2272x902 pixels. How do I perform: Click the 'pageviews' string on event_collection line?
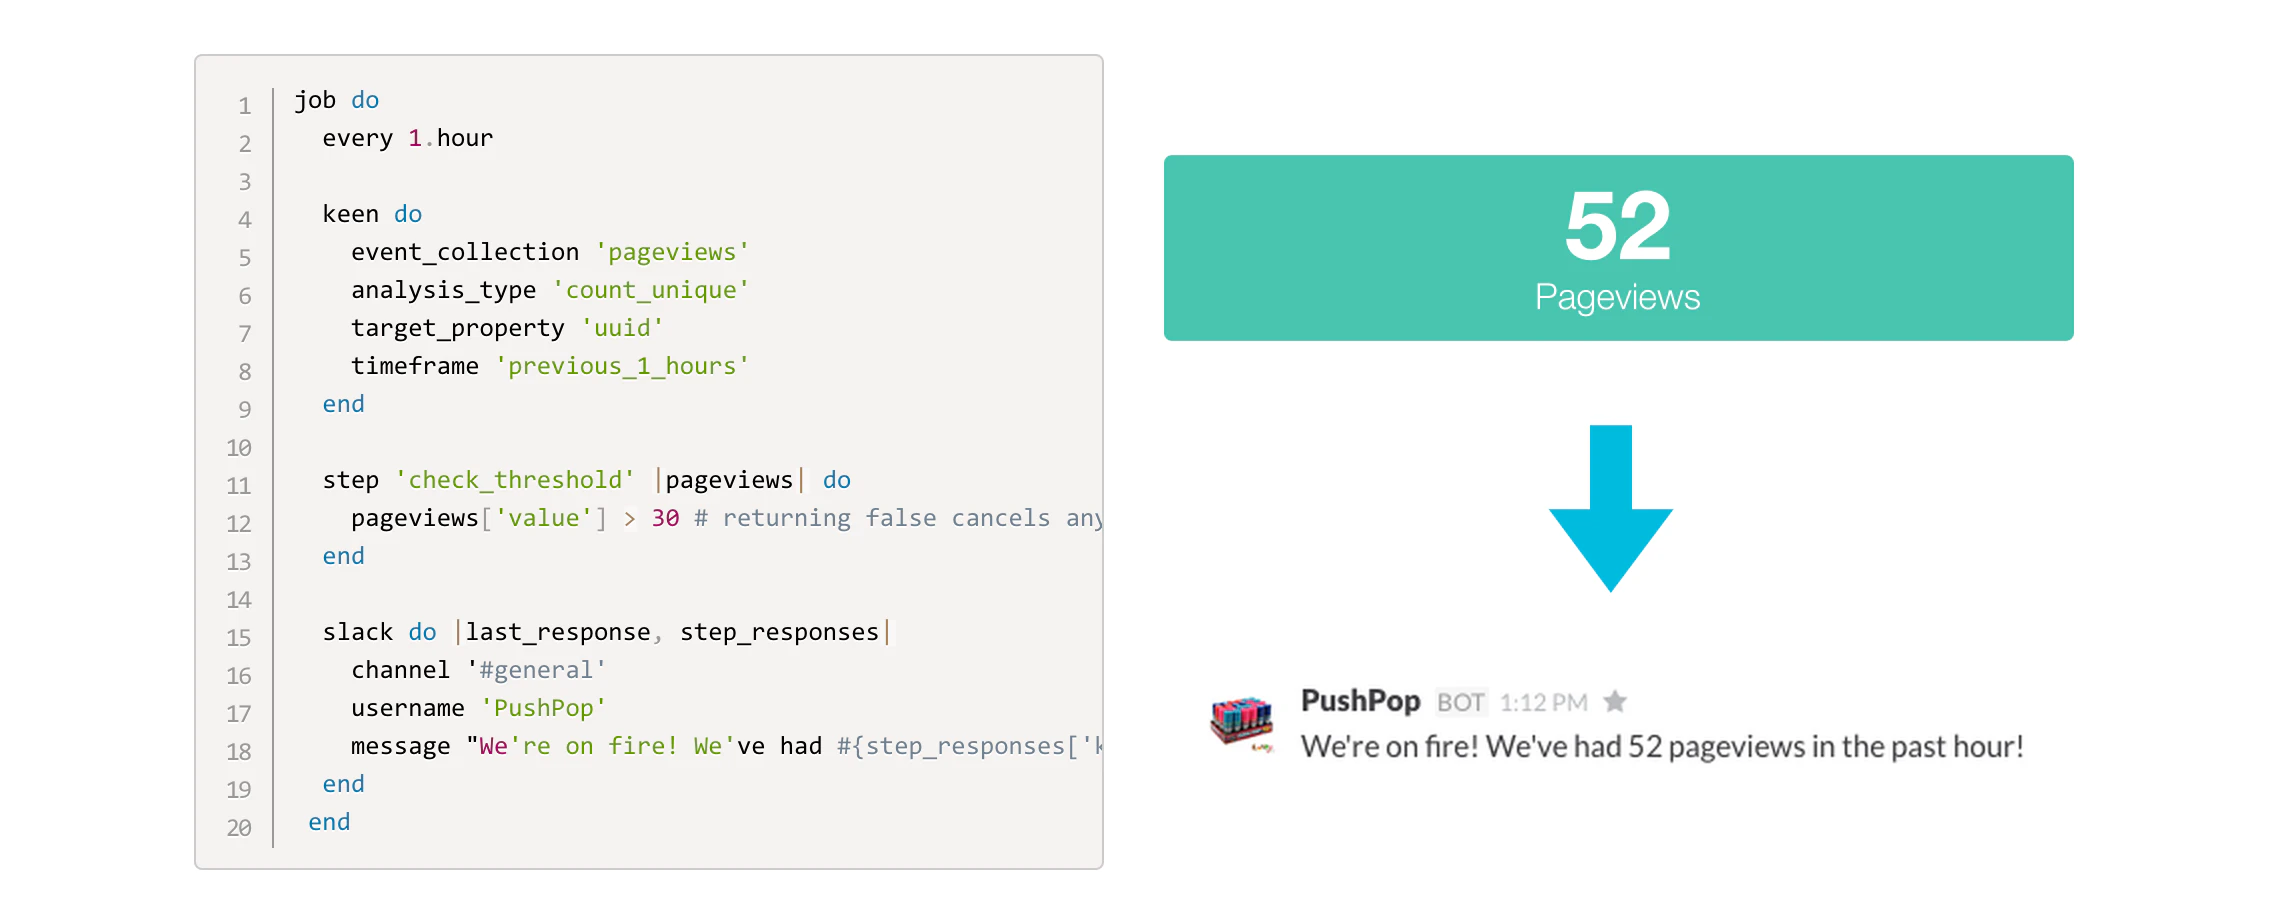(x=672, y=252)
